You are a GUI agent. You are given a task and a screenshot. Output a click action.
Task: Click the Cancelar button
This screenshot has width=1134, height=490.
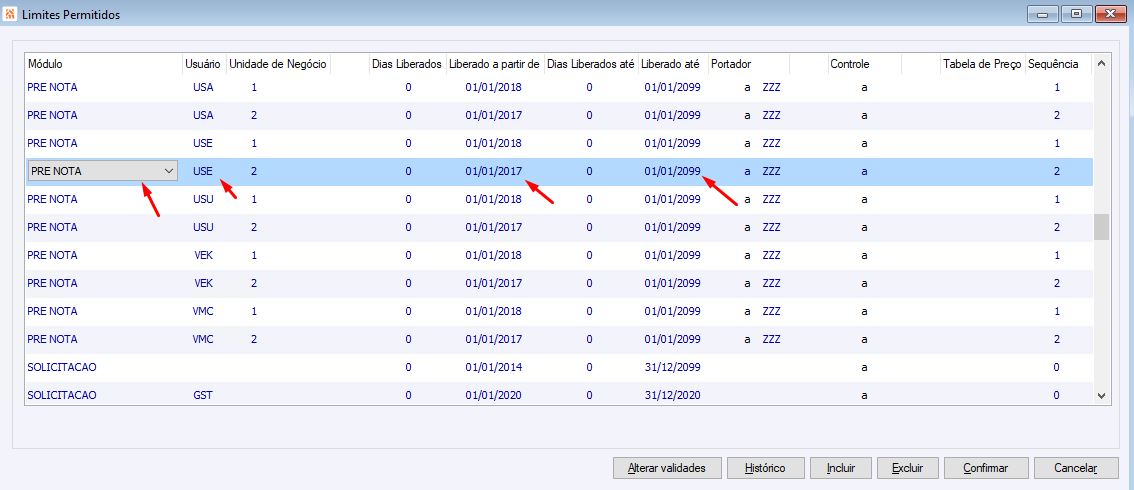[x=1075, y=468]
